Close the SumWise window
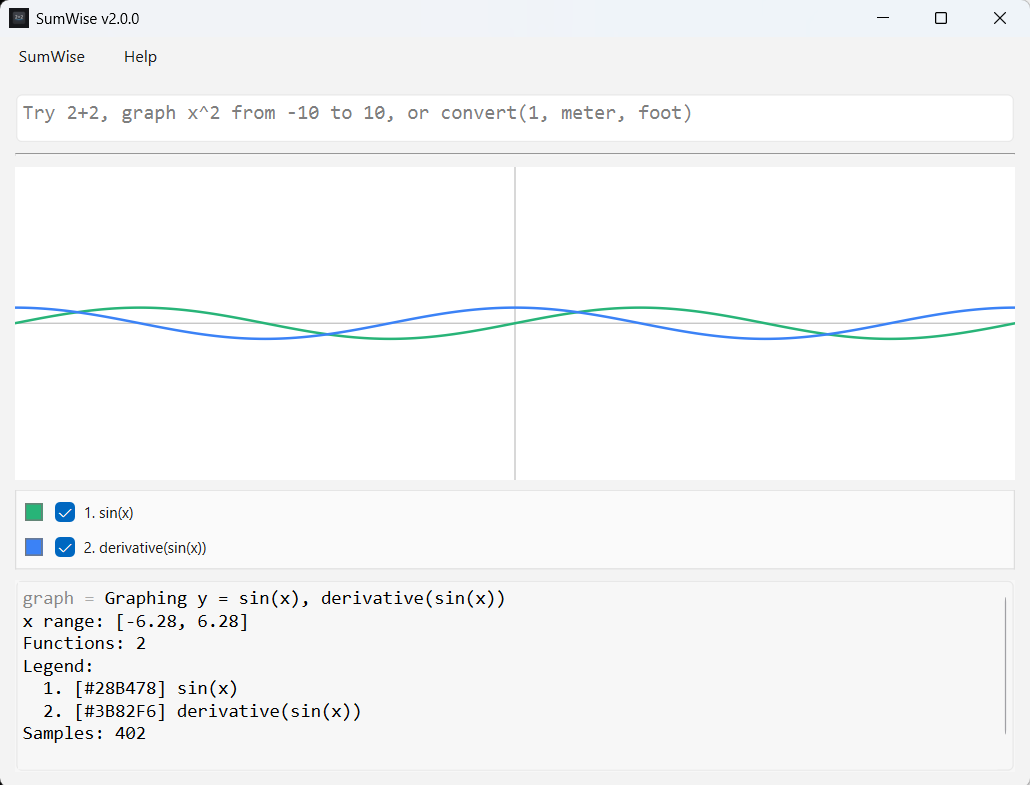1030x785 pixels. tap(1000, 18)
